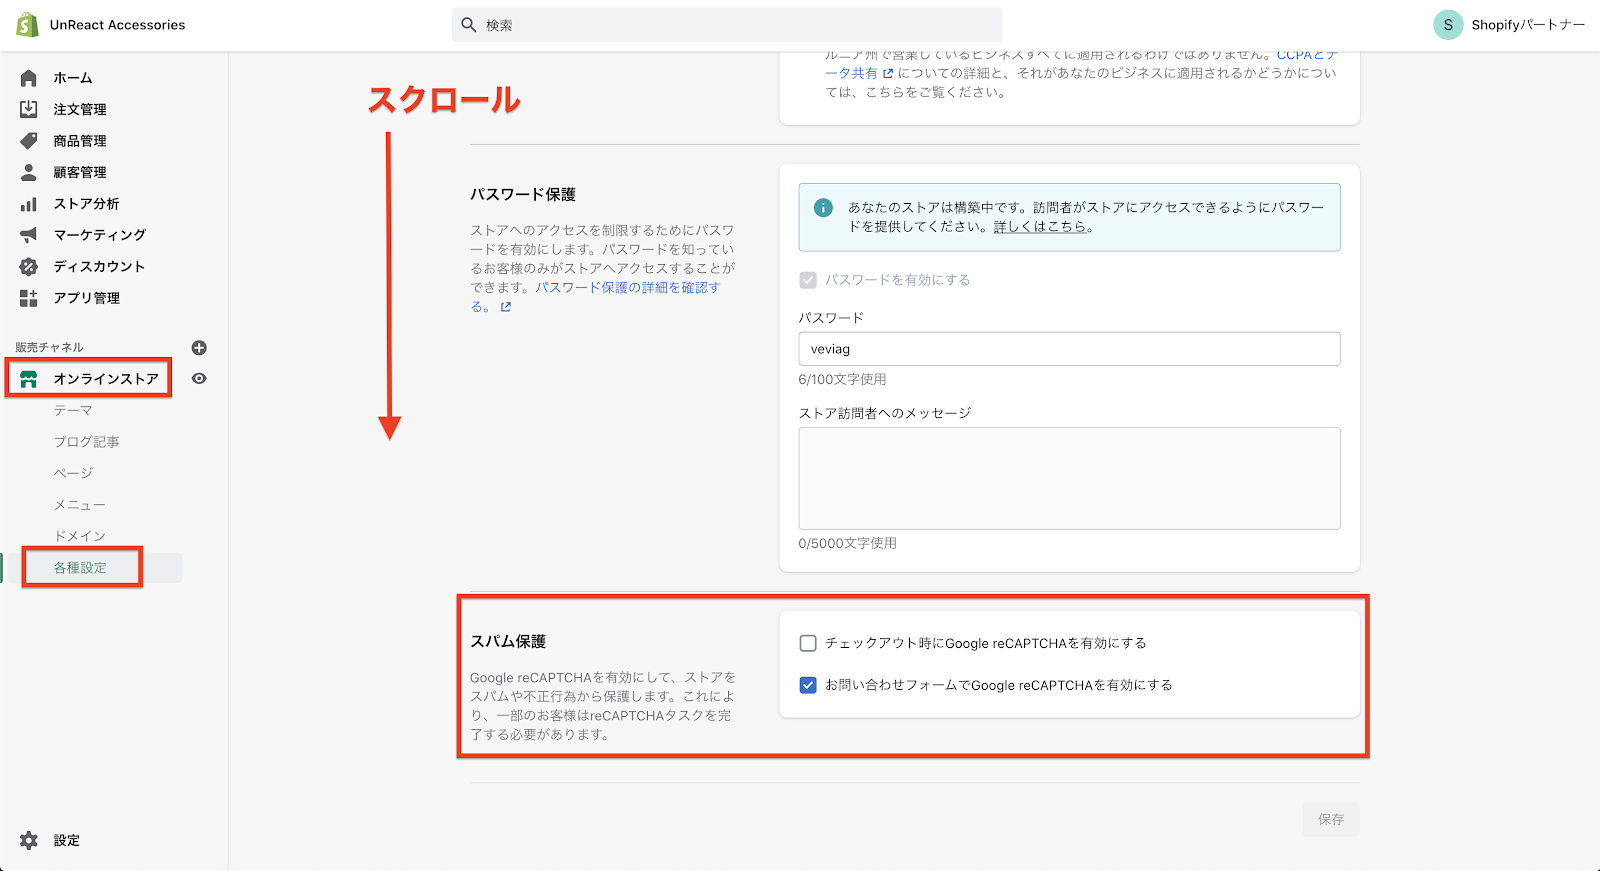1600x871 pixels.
Task: Click the password field containing veviag
Action: pos(1068,349)
